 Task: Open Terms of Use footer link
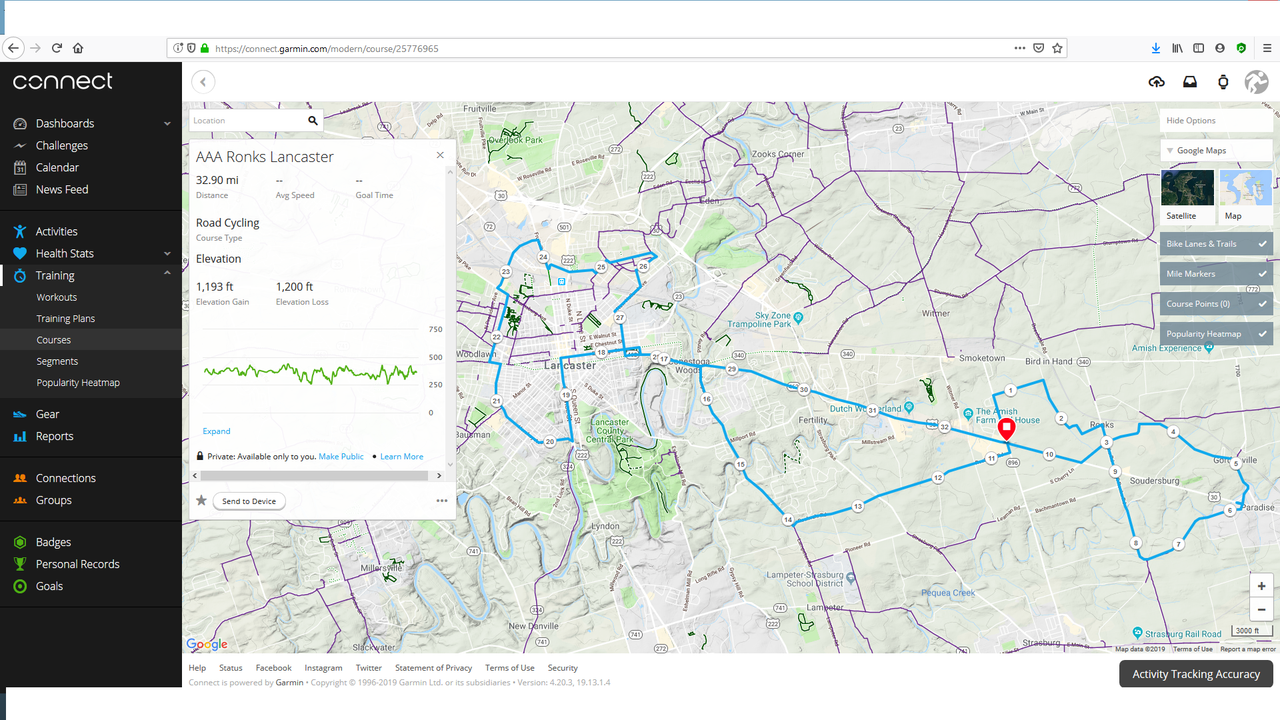tap(510, 668)
